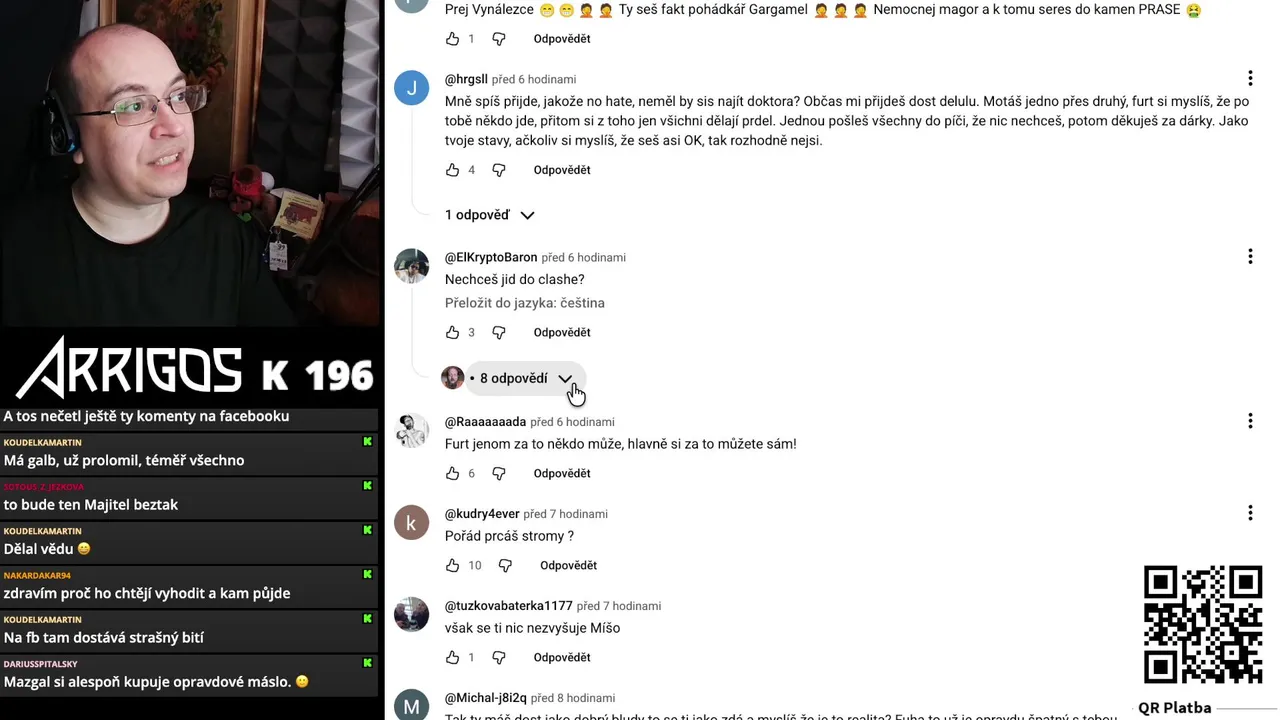Open options menu on @hrgsll comment
This screenshot has height=720, width=1280.
coord(1250,78)
